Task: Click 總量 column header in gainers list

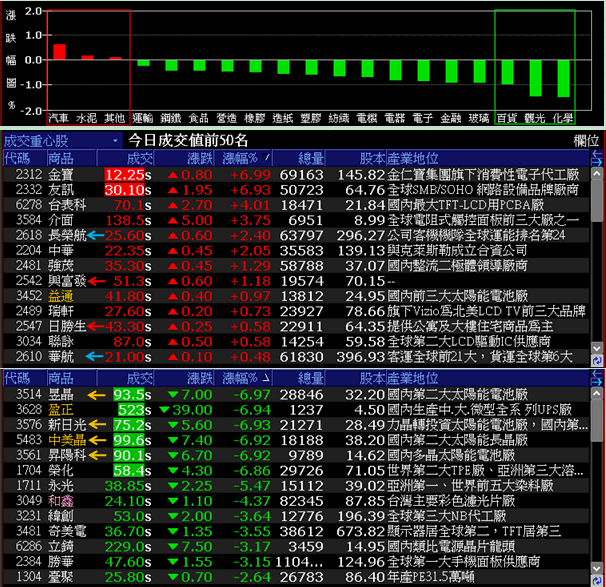Action: 299,158
